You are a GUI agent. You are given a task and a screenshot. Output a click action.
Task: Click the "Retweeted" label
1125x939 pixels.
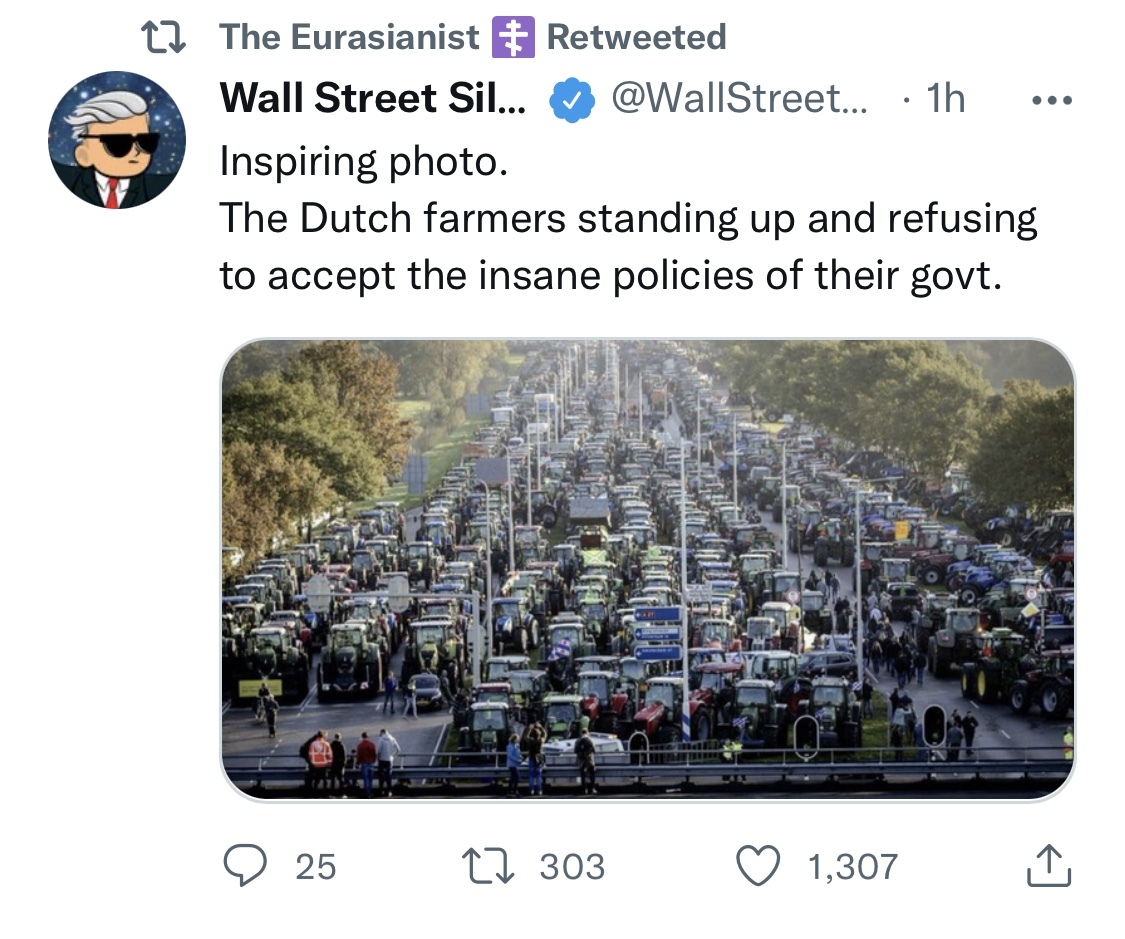(x=636, y=37)
